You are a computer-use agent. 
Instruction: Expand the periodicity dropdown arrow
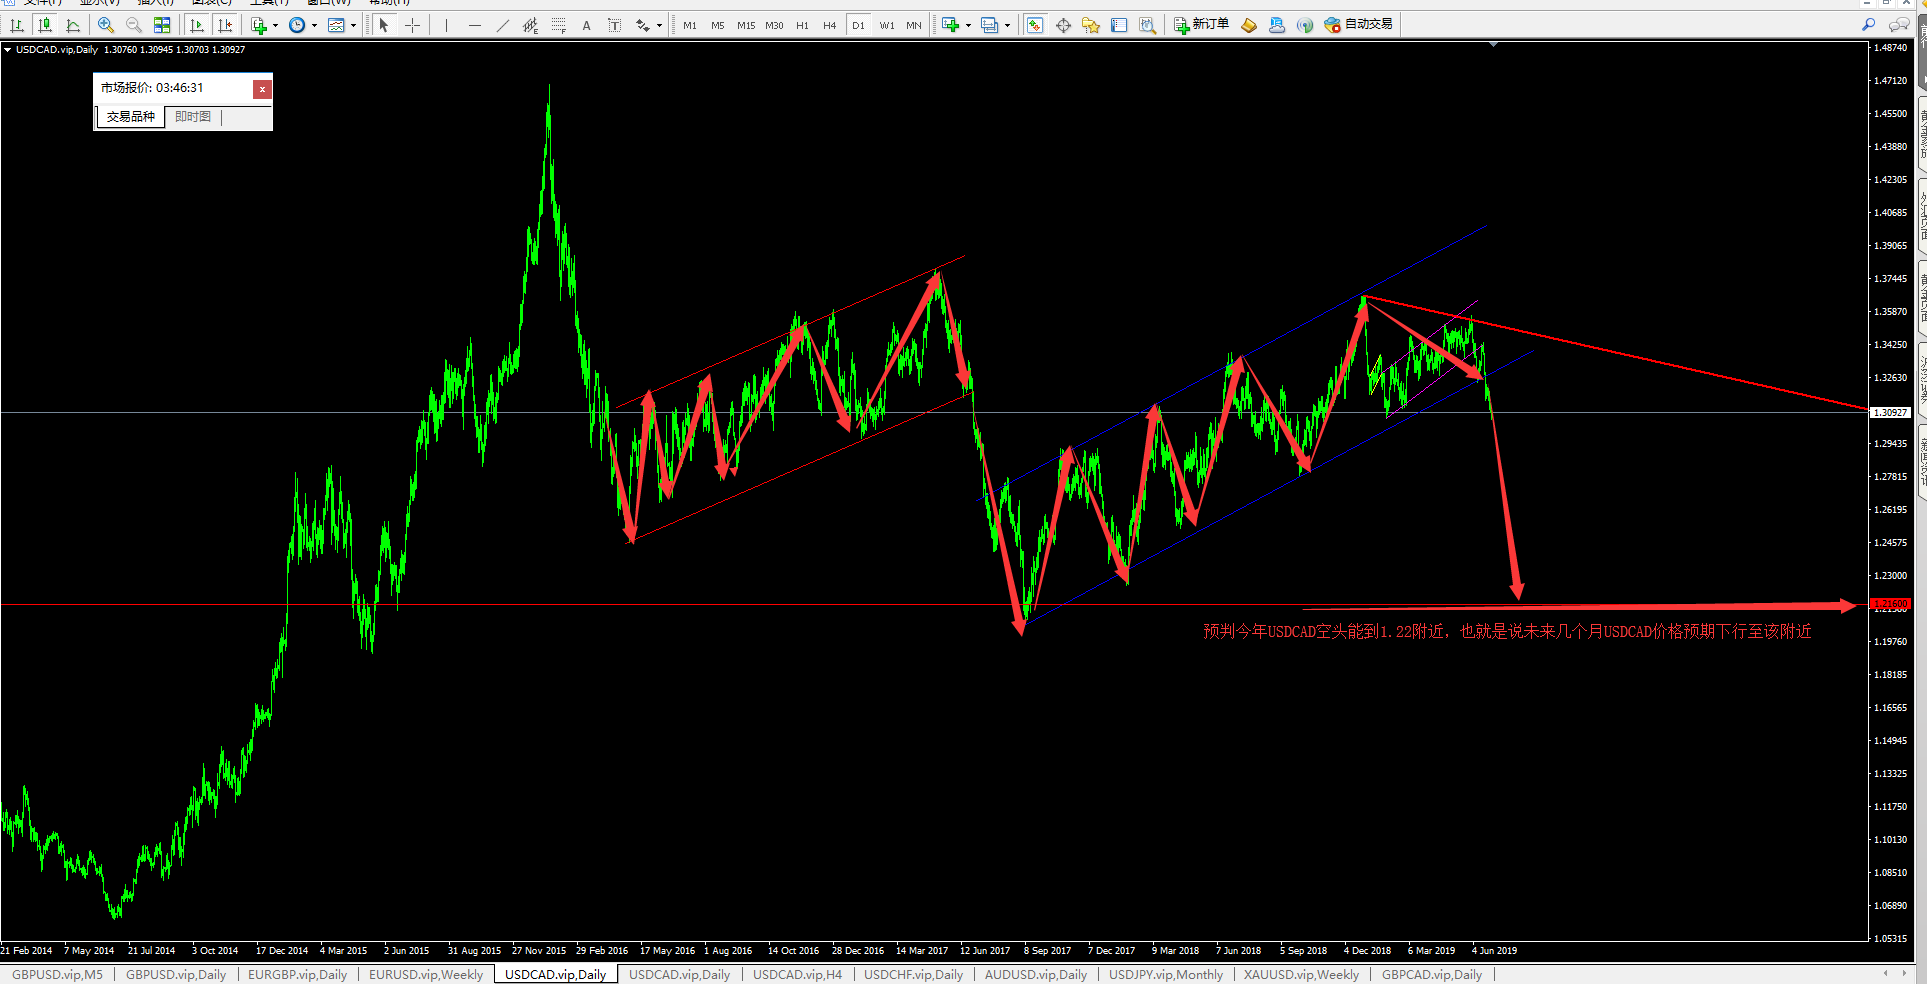(x=314, y=25)
